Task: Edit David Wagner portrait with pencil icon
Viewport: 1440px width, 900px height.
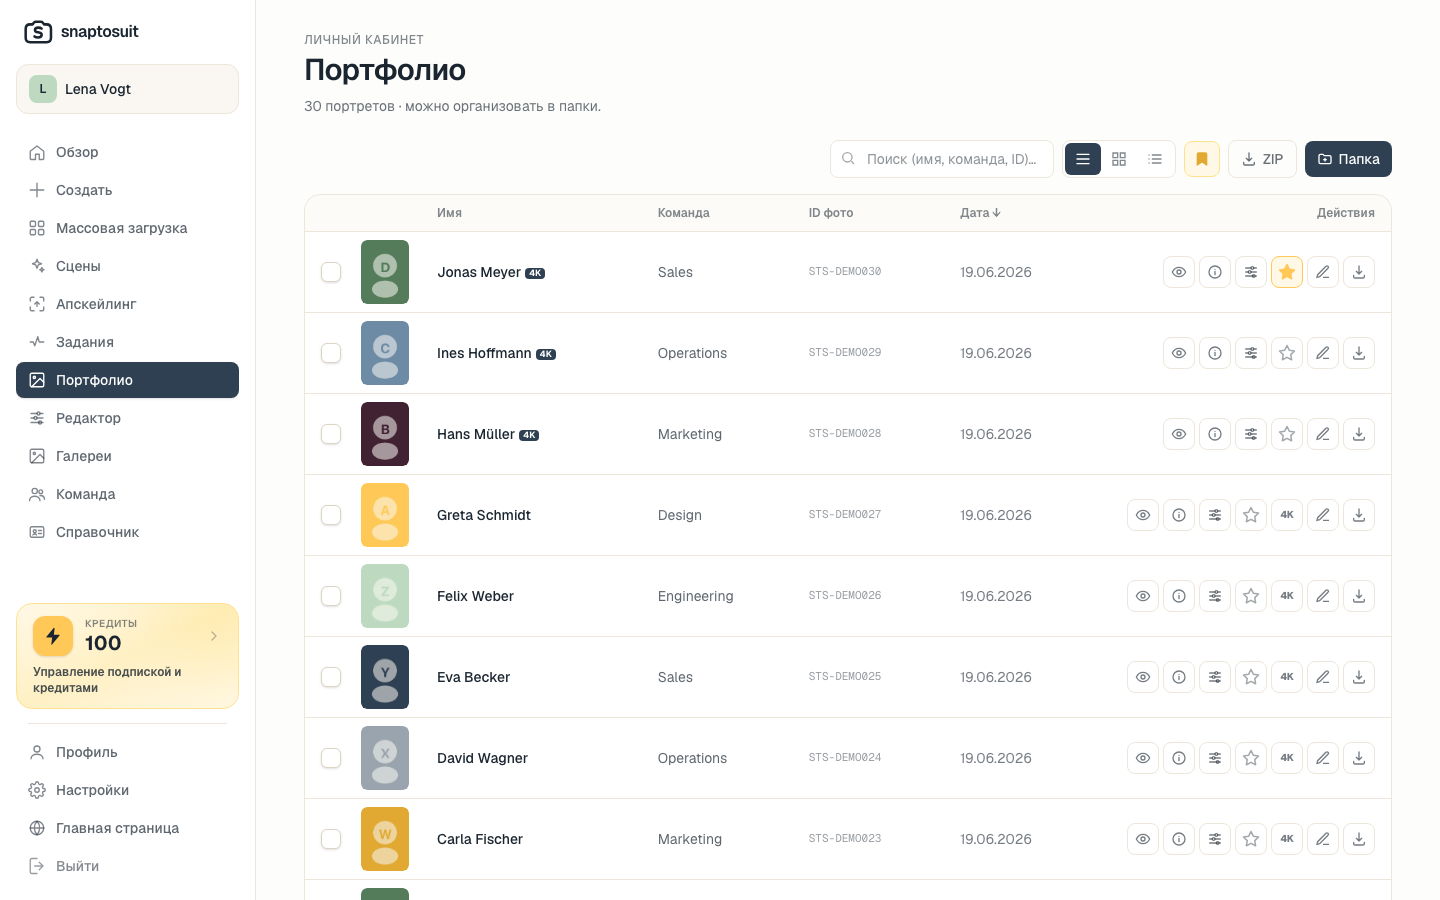Action: [x=1323, y=758]
